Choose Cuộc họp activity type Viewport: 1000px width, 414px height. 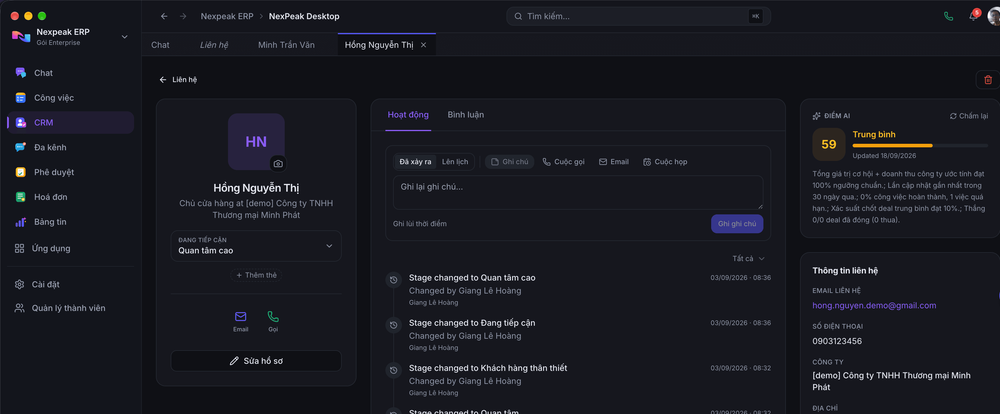pyautogui.click(x=665, y=161)
